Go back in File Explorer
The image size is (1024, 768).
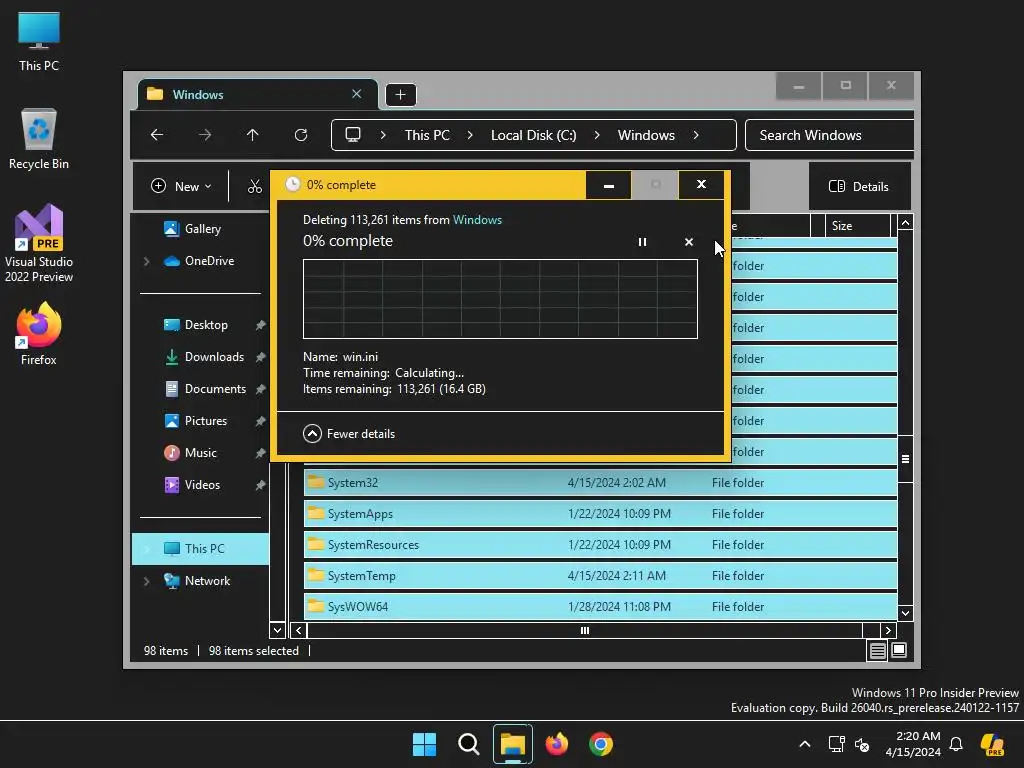157,135
